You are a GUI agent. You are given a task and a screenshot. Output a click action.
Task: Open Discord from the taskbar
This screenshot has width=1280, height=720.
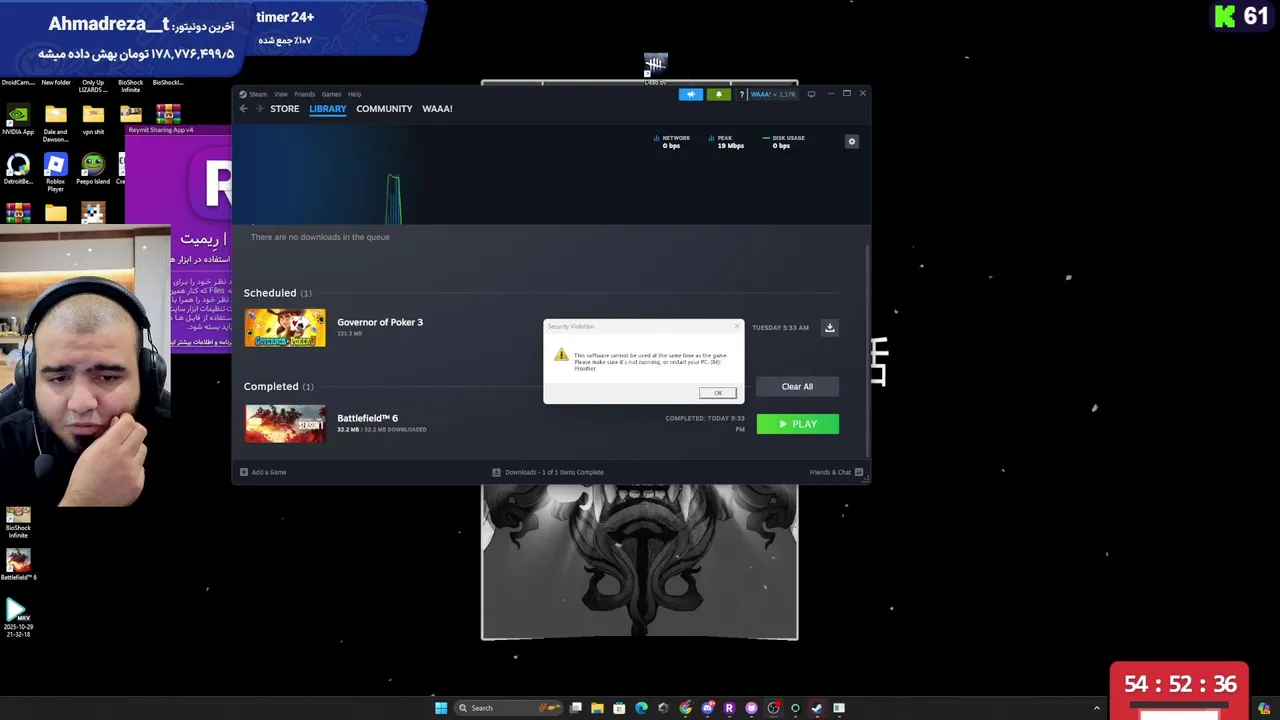coord(707,708)
